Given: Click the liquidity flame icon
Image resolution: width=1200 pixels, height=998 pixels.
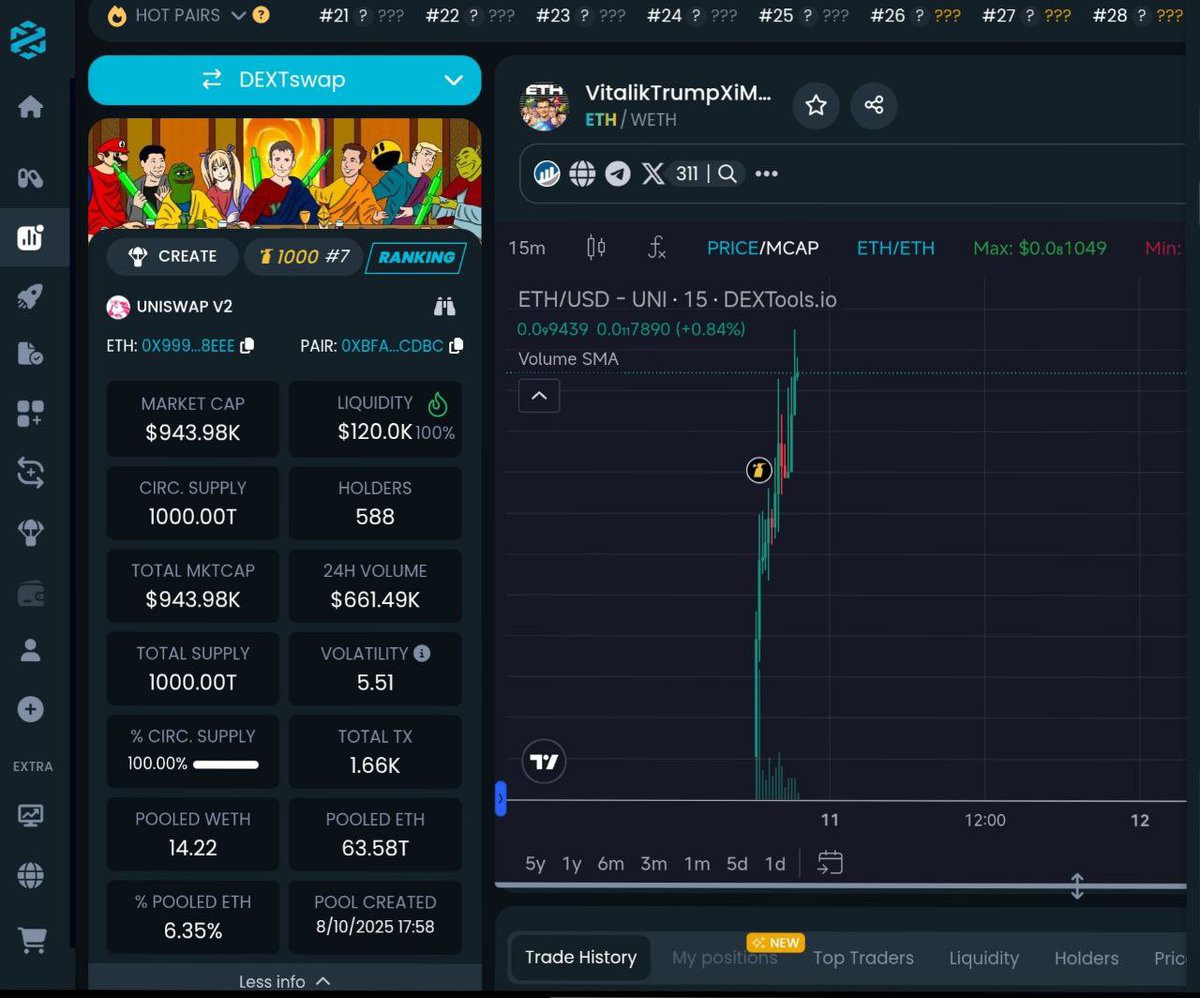Looking at the screenshot, I should click(x=437, y=403).
